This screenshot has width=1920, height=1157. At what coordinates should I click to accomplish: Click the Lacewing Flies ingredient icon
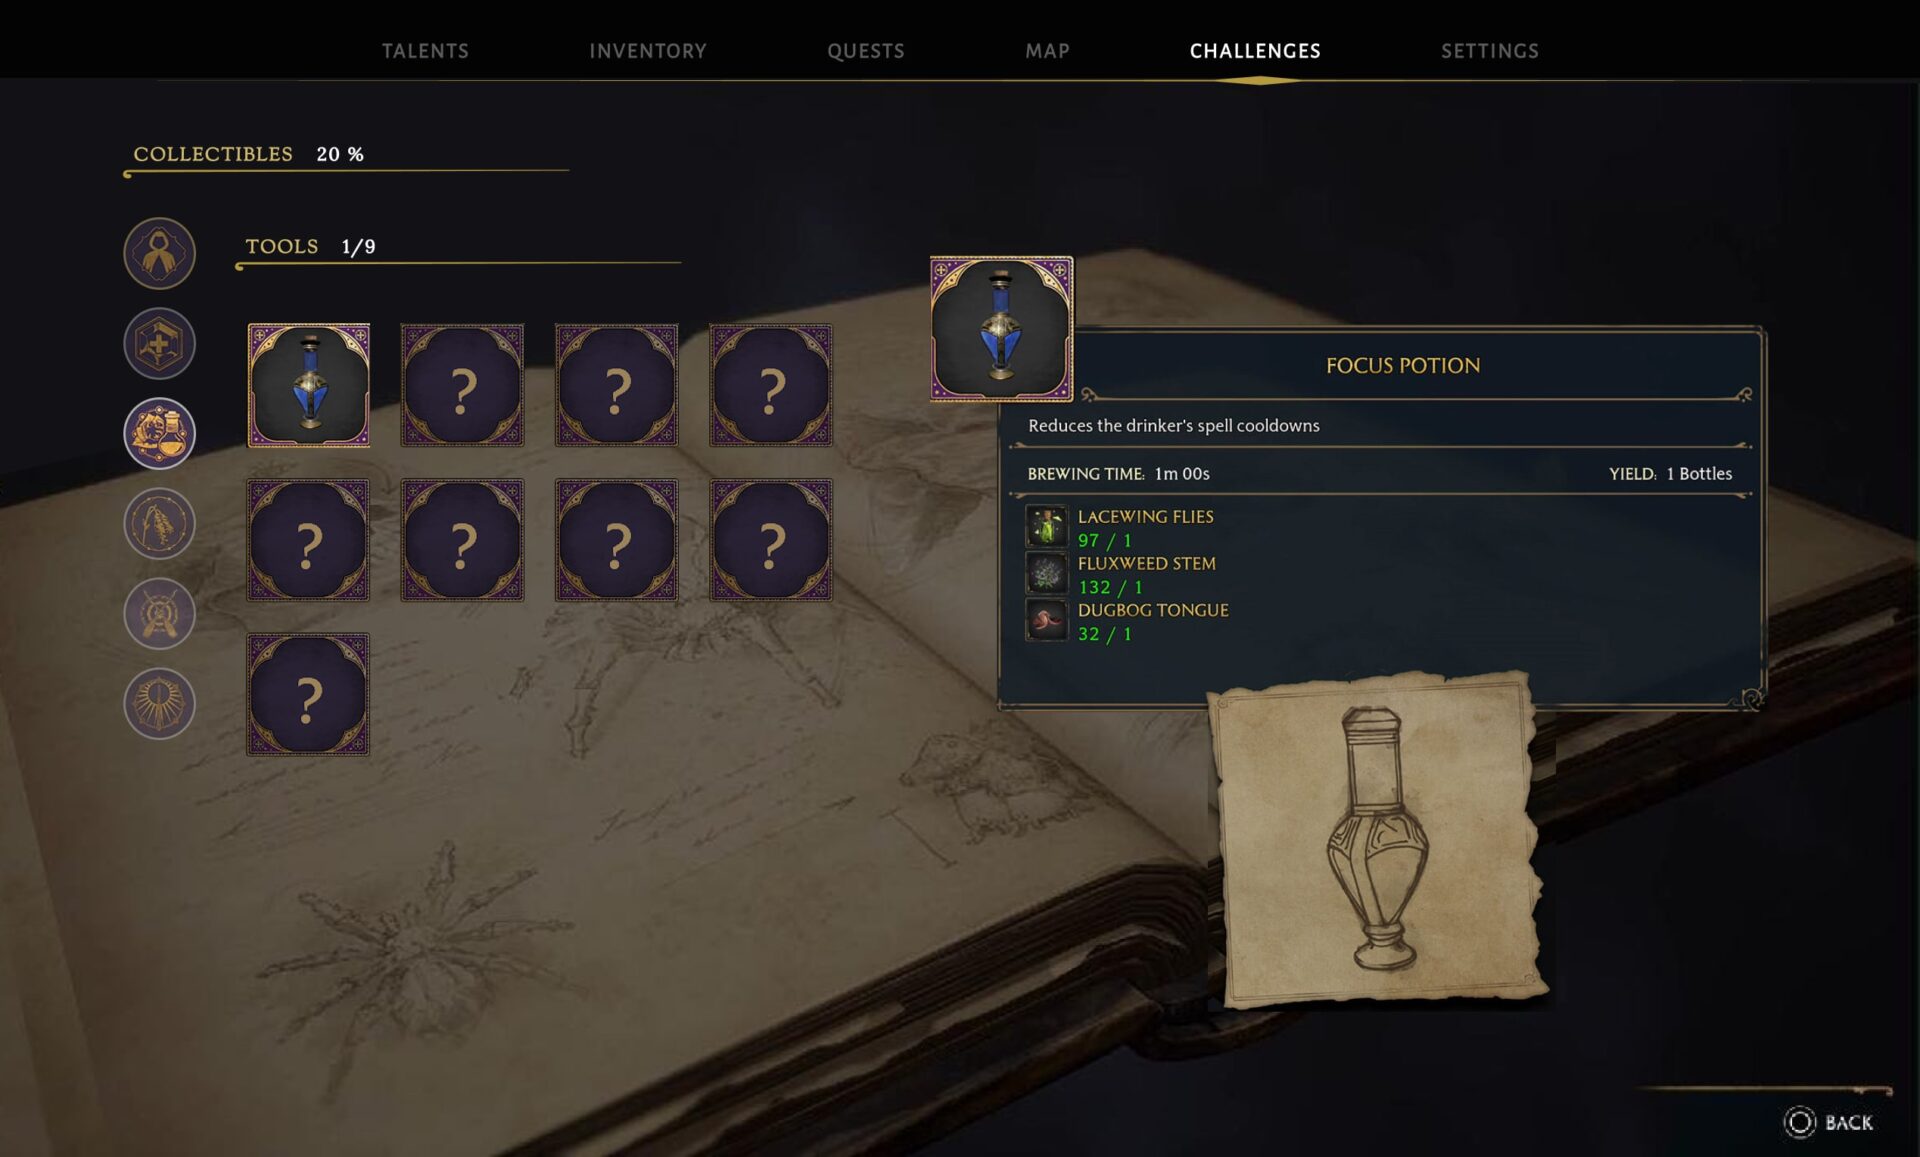click(x=1047, y=526)
